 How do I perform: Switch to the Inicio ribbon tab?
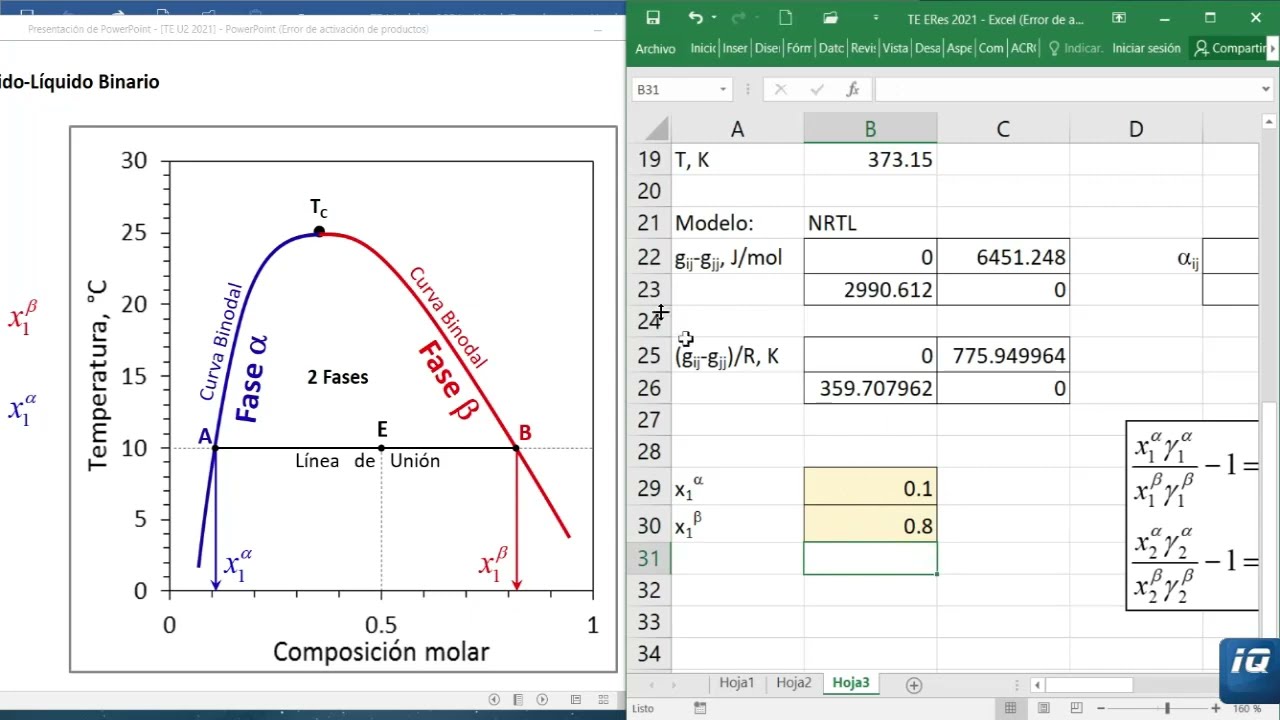click(x=703, y=48)
